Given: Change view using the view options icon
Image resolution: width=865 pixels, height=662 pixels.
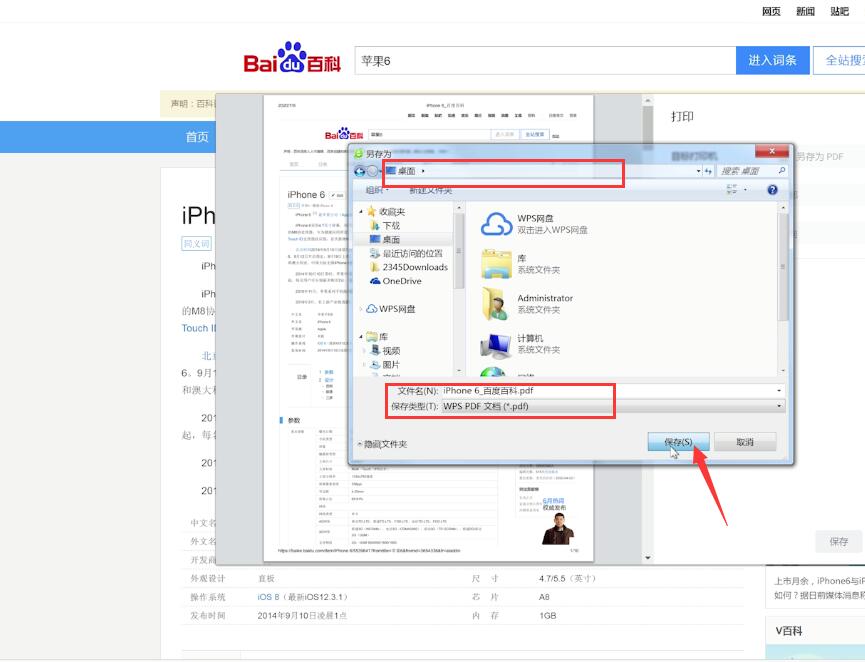Looking at the screenshot, I should pyautogui.click(x=732, y=190).
